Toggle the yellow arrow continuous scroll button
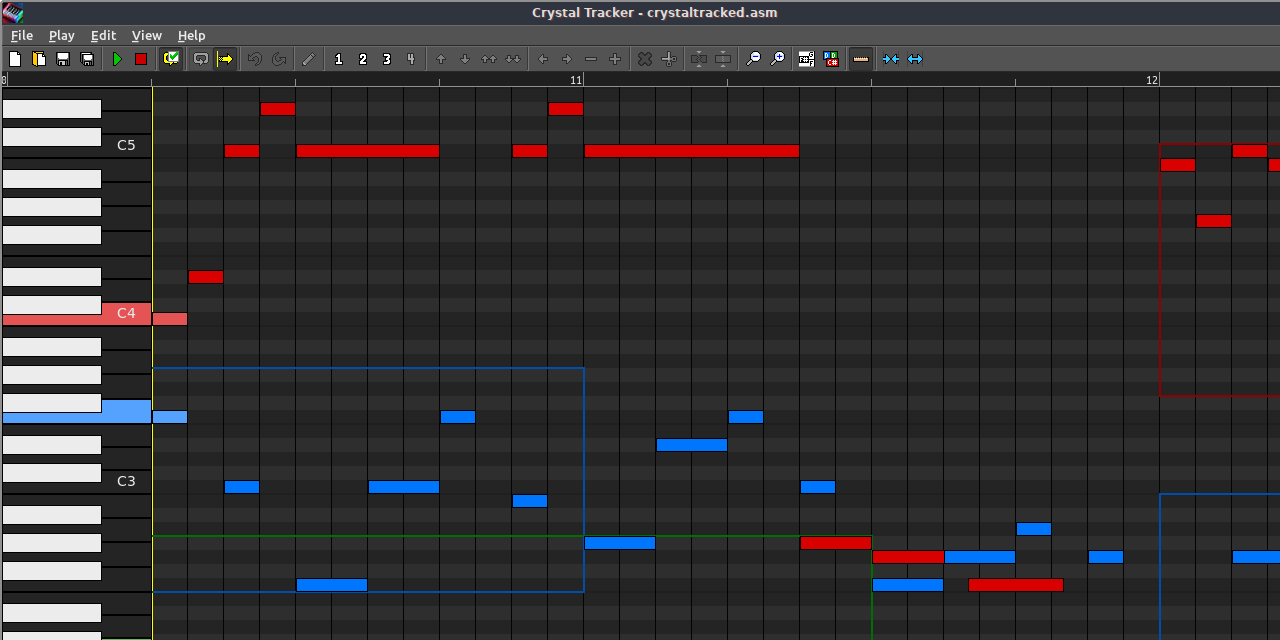 tap(225, 59)
